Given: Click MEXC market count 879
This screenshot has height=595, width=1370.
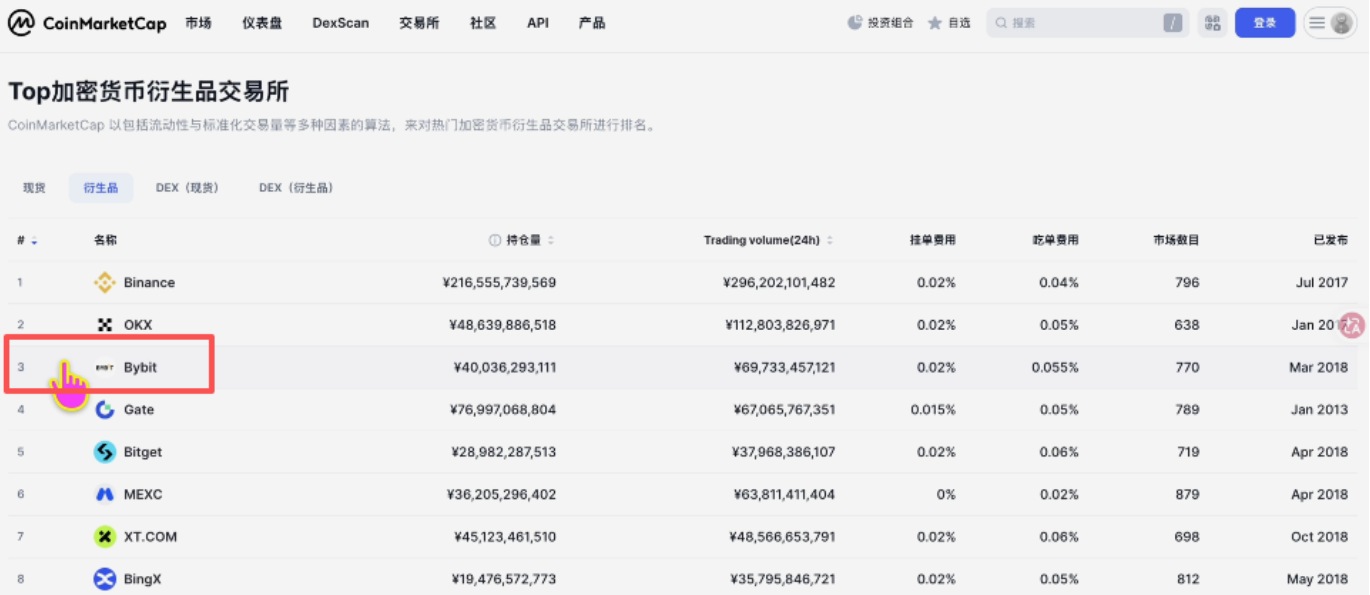Looking at the screenshot, I should click(1187, 494).
